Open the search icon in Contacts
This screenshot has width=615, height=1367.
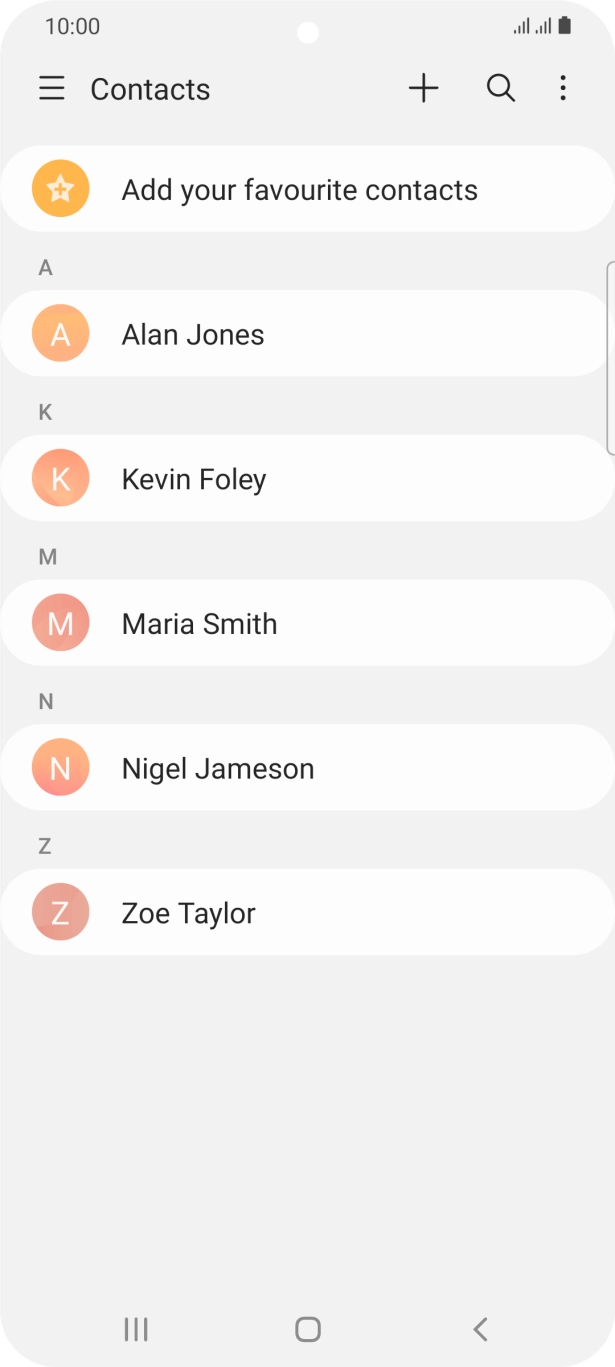(500, 88)
